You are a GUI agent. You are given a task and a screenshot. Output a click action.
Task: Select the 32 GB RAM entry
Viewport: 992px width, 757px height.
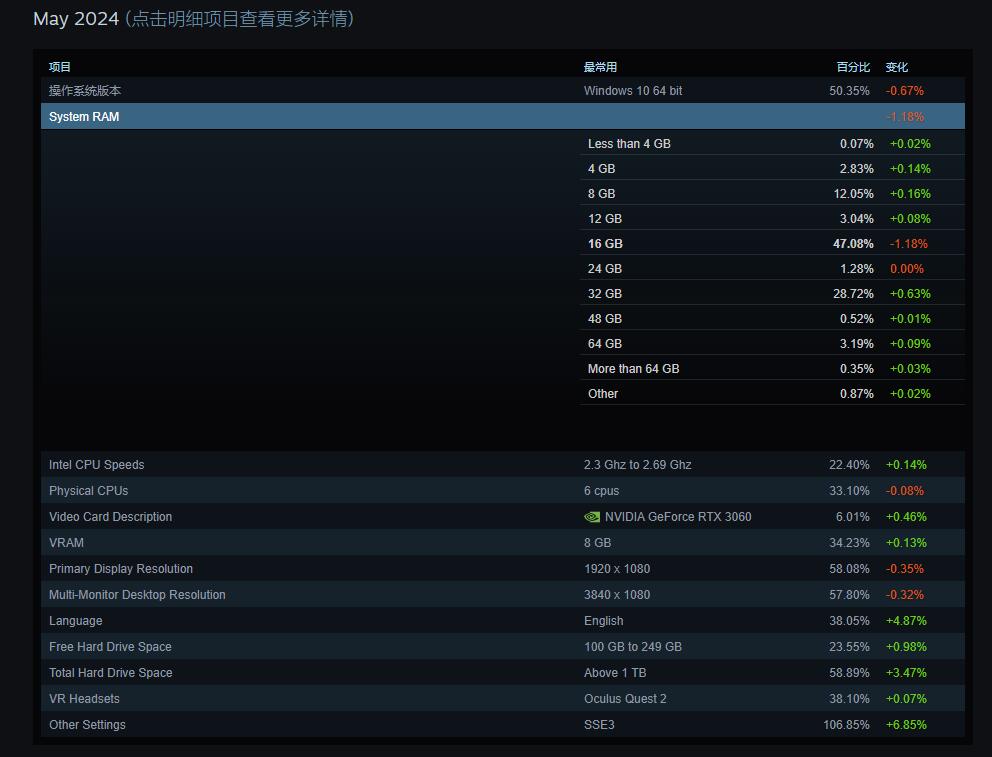click(605, 294)
